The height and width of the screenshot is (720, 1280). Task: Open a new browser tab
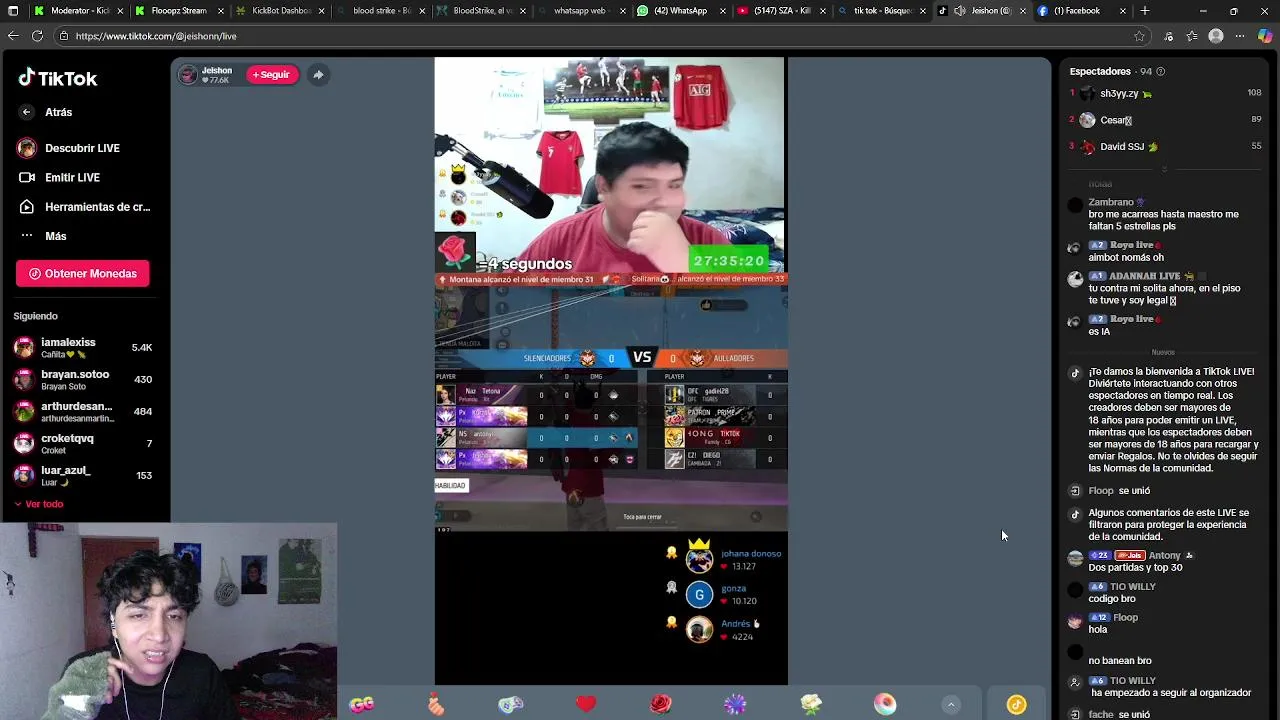click(x=1145, y=11)
